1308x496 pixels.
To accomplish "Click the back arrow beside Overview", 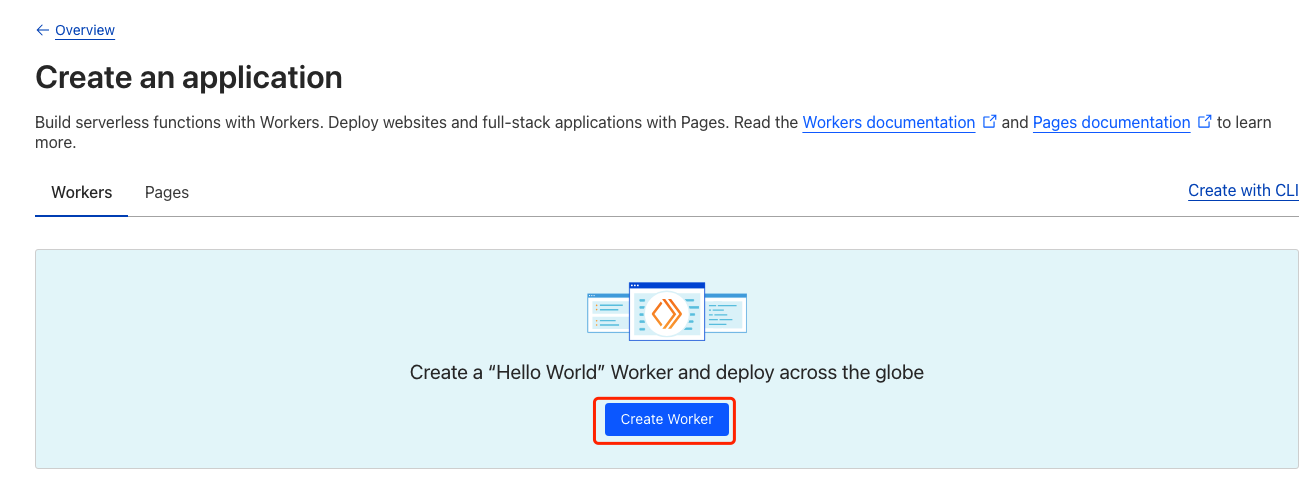I will click(x=42, y=30).
